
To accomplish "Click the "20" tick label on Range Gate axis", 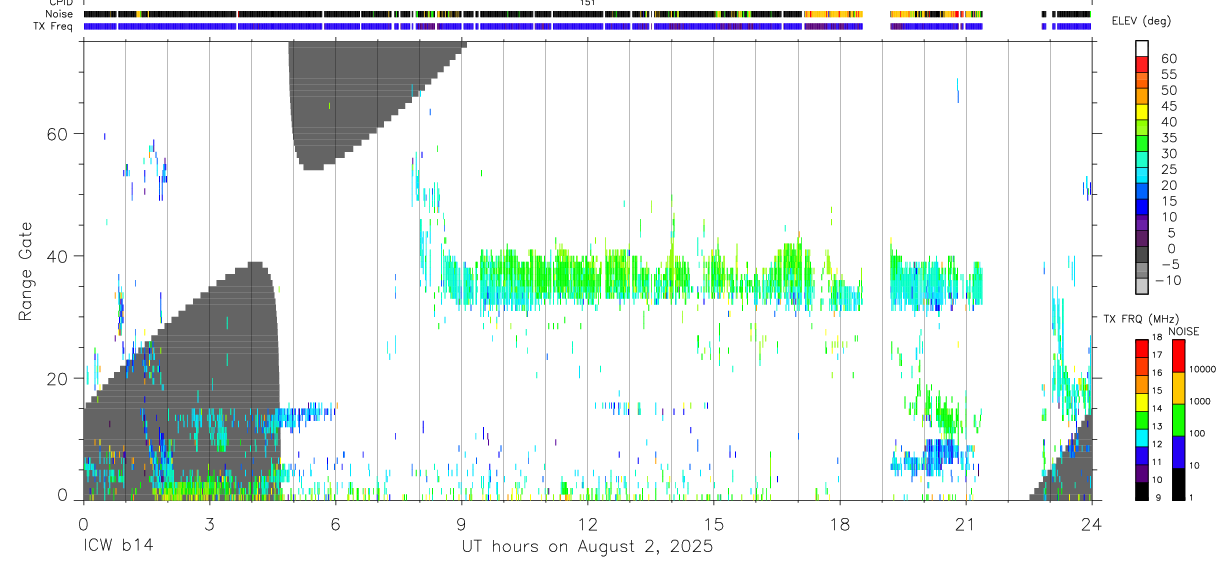I will 59,378.
